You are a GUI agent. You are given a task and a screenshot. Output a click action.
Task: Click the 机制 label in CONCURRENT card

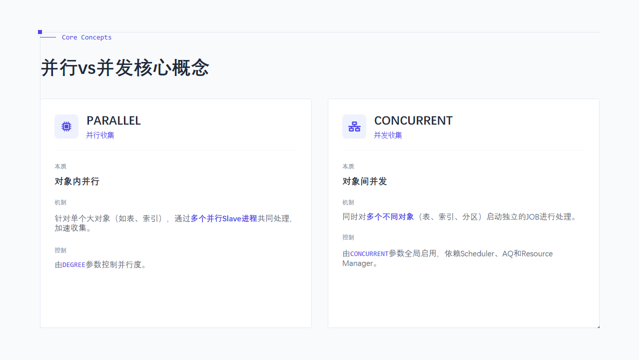coord(348,202)
